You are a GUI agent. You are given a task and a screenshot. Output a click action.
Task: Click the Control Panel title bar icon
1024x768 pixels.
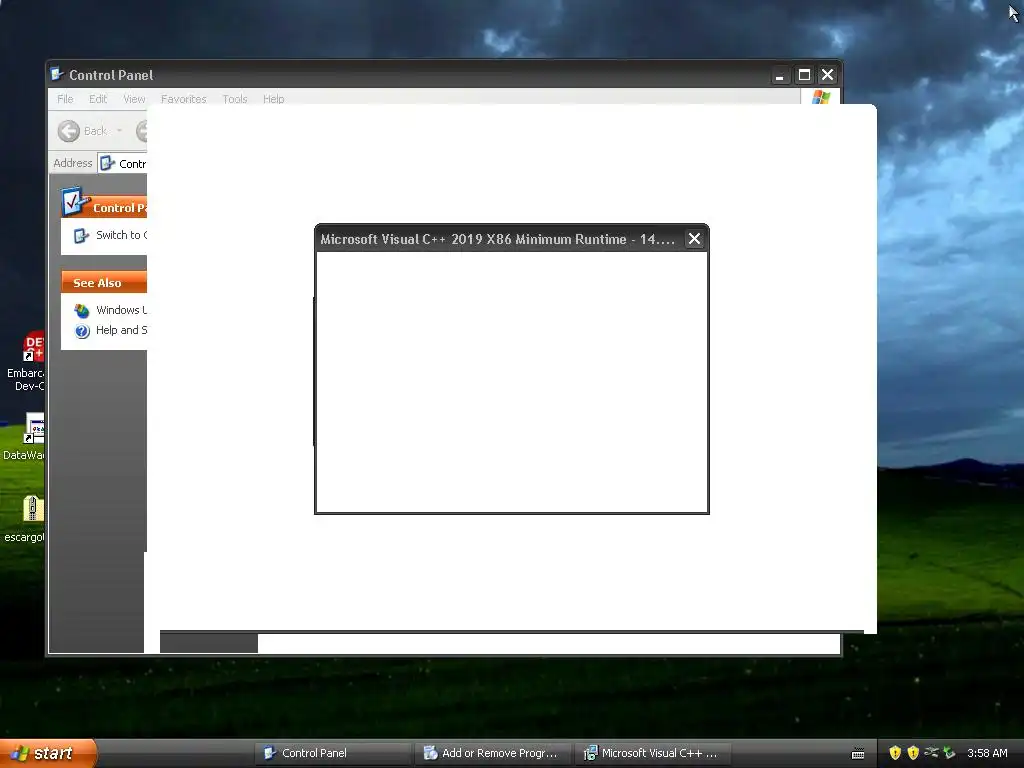(x=57, y=74)
